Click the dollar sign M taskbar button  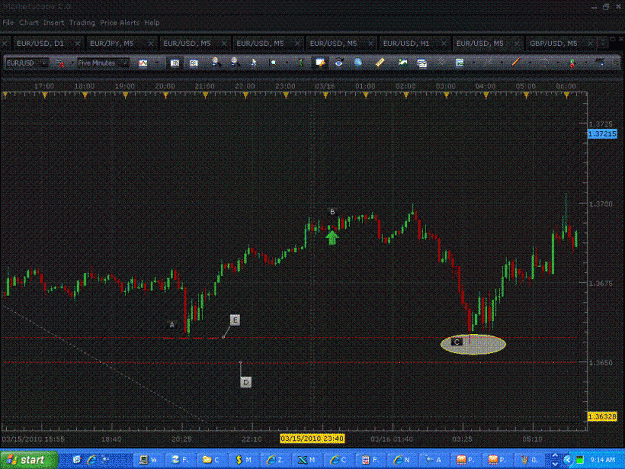(x=244, y=460)
